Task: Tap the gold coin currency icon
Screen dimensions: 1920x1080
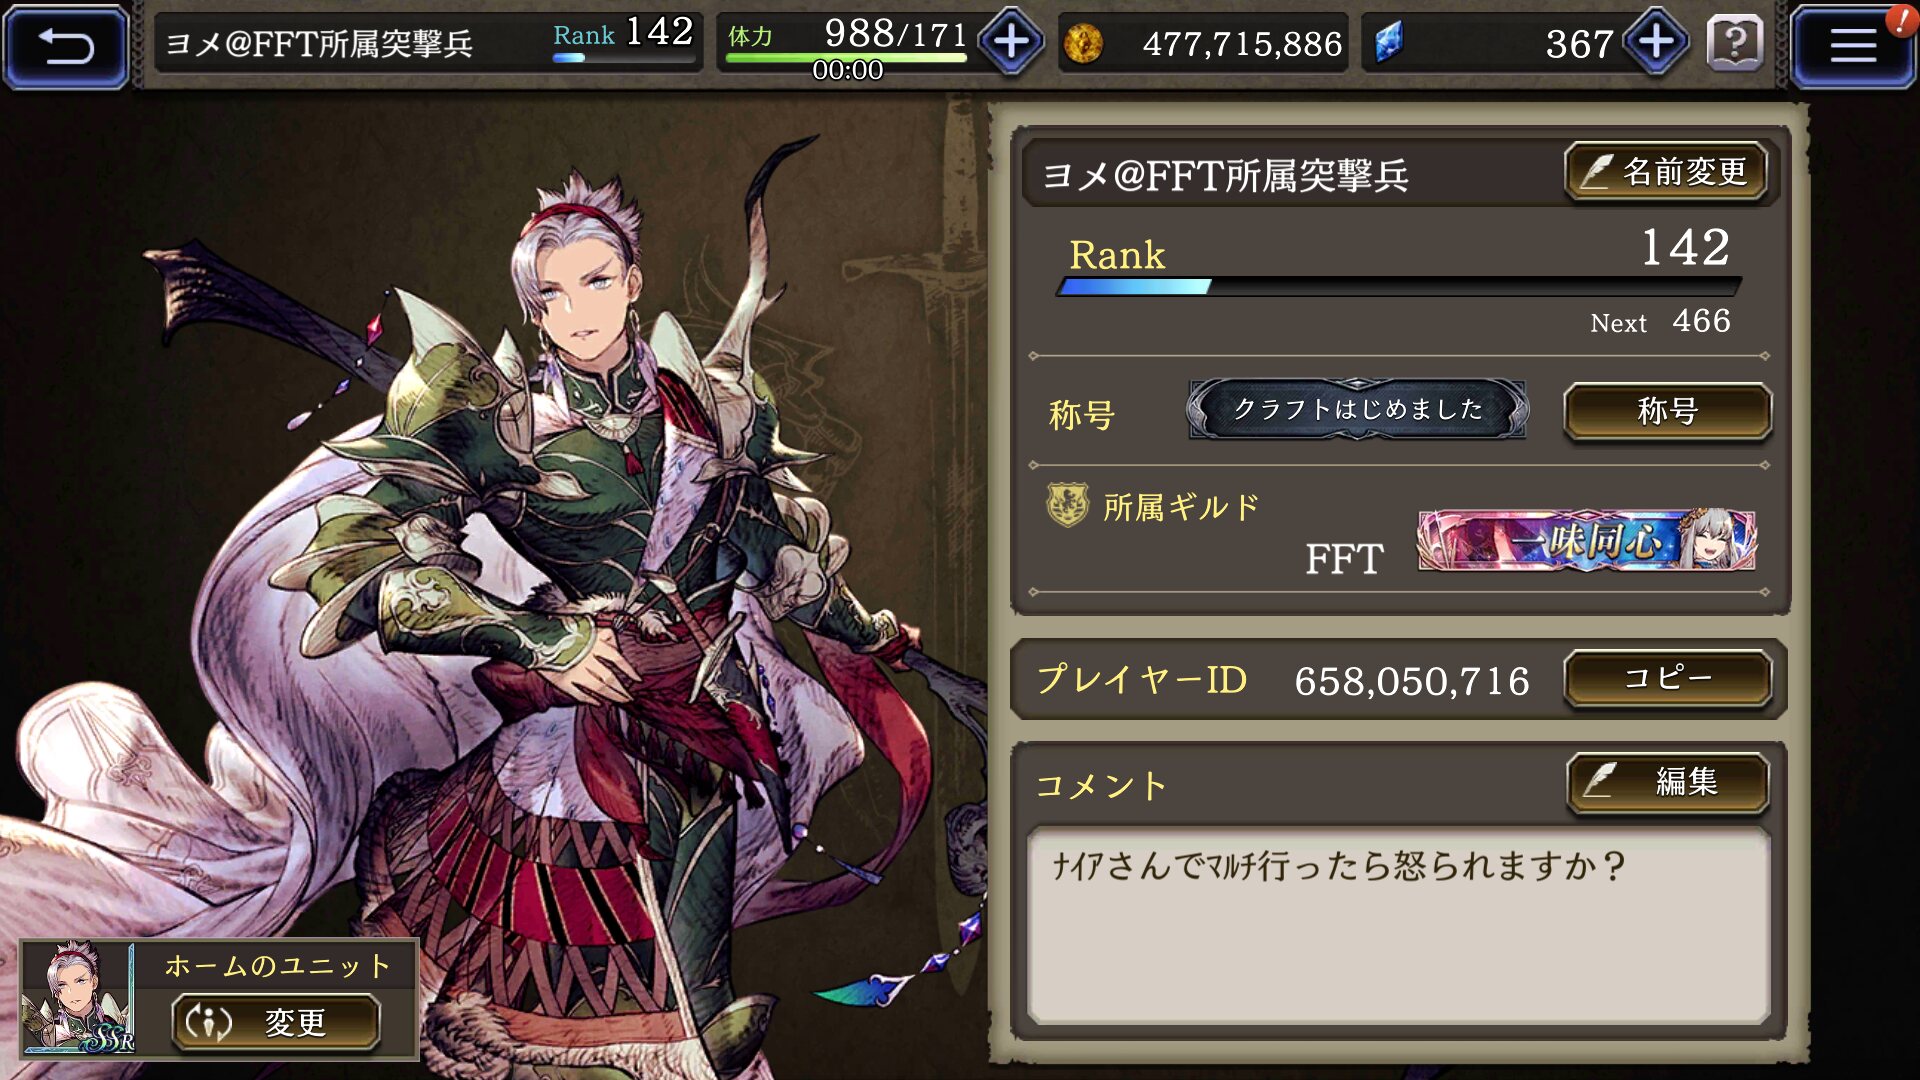Action: click(x=1083, y=43)
